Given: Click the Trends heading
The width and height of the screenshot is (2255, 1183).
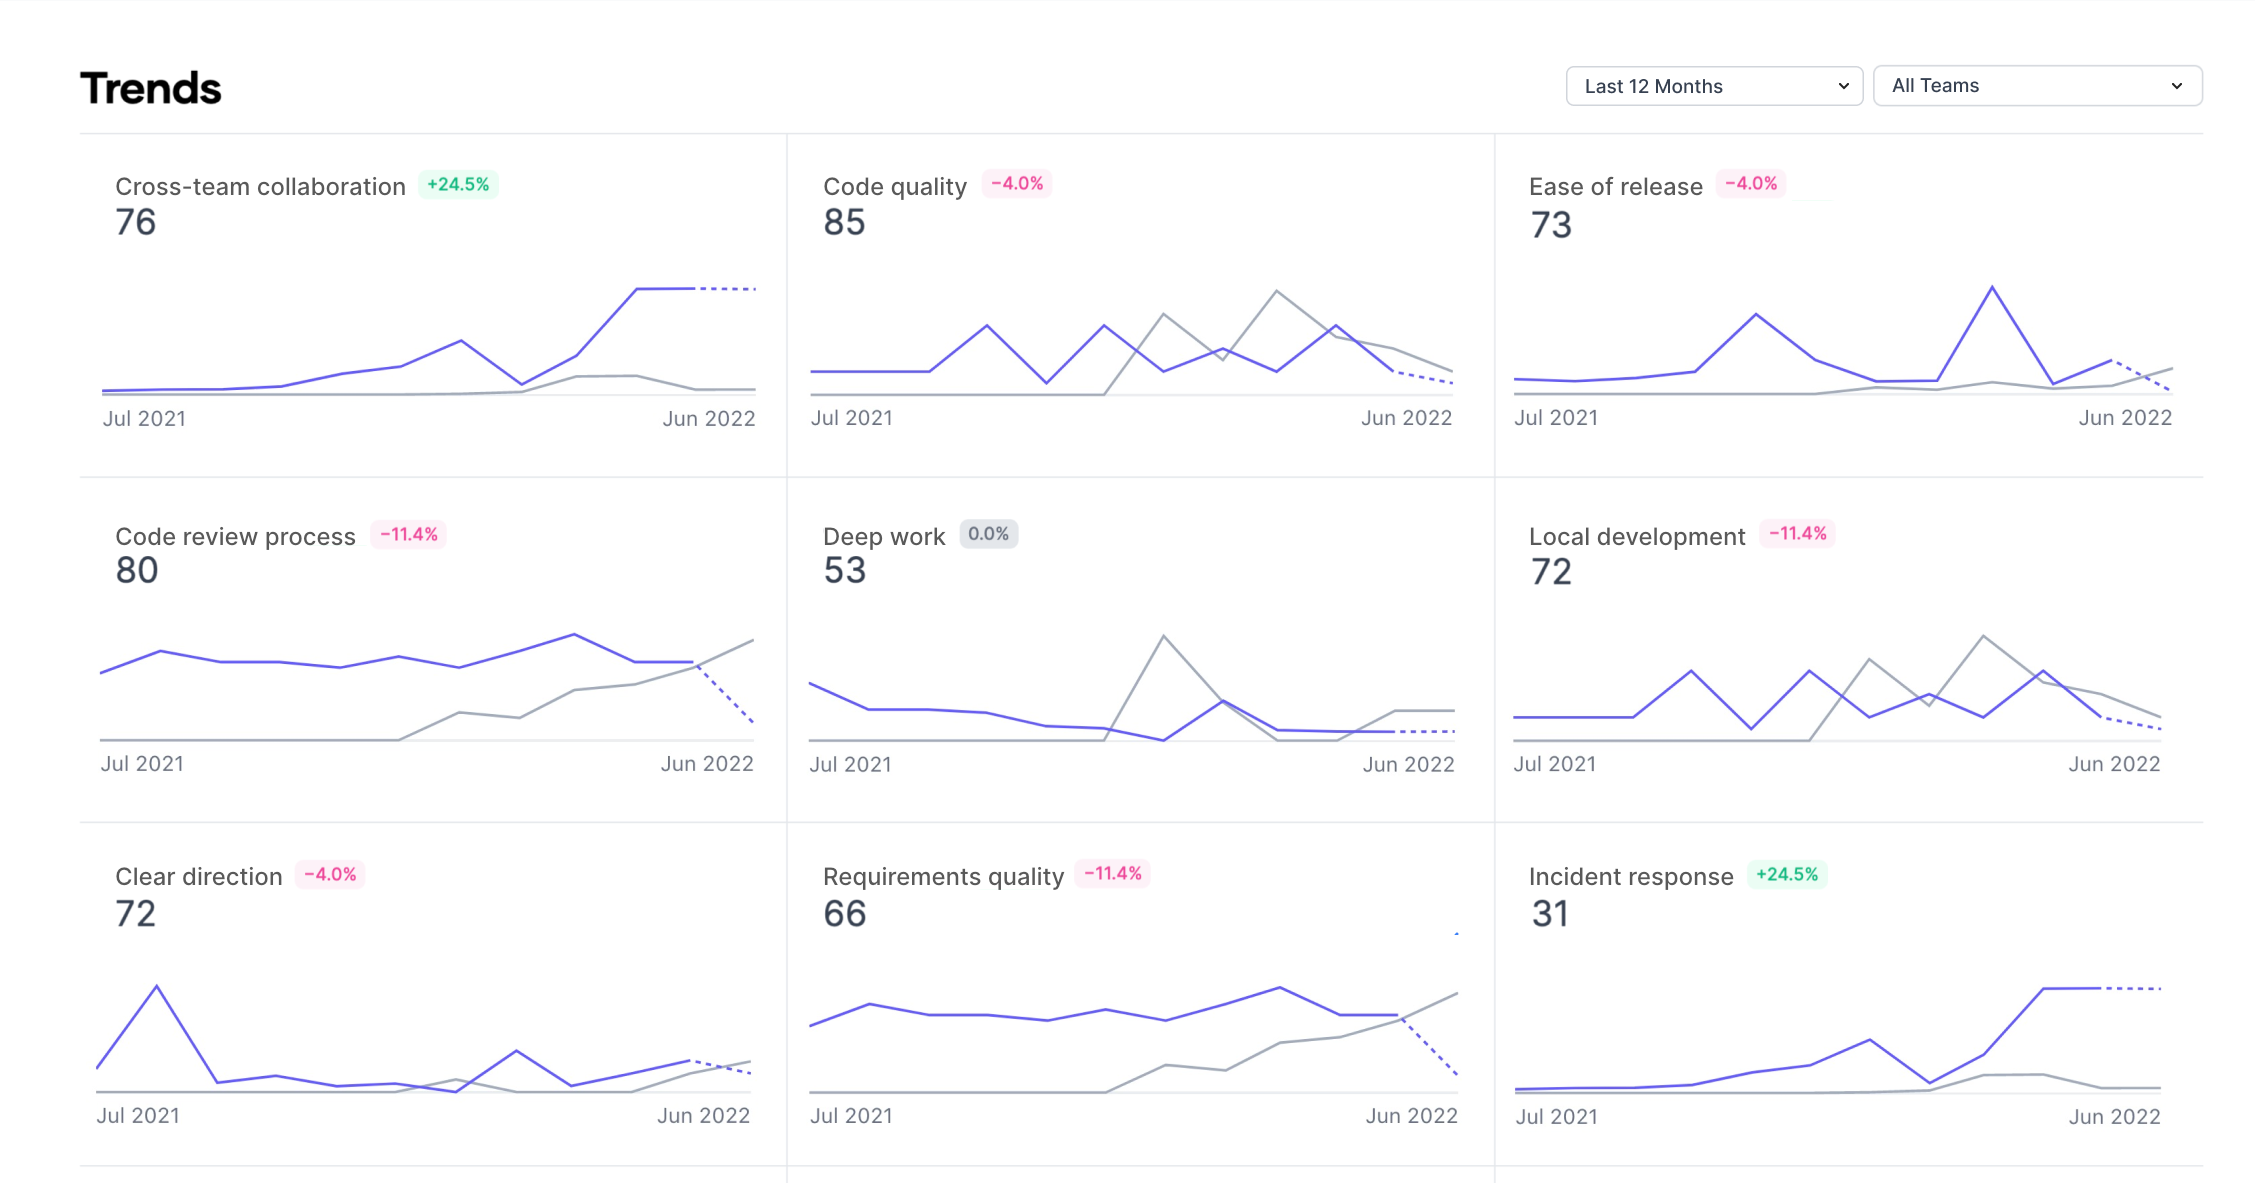Looking at the screenshot, I should [x=151, y=87].
